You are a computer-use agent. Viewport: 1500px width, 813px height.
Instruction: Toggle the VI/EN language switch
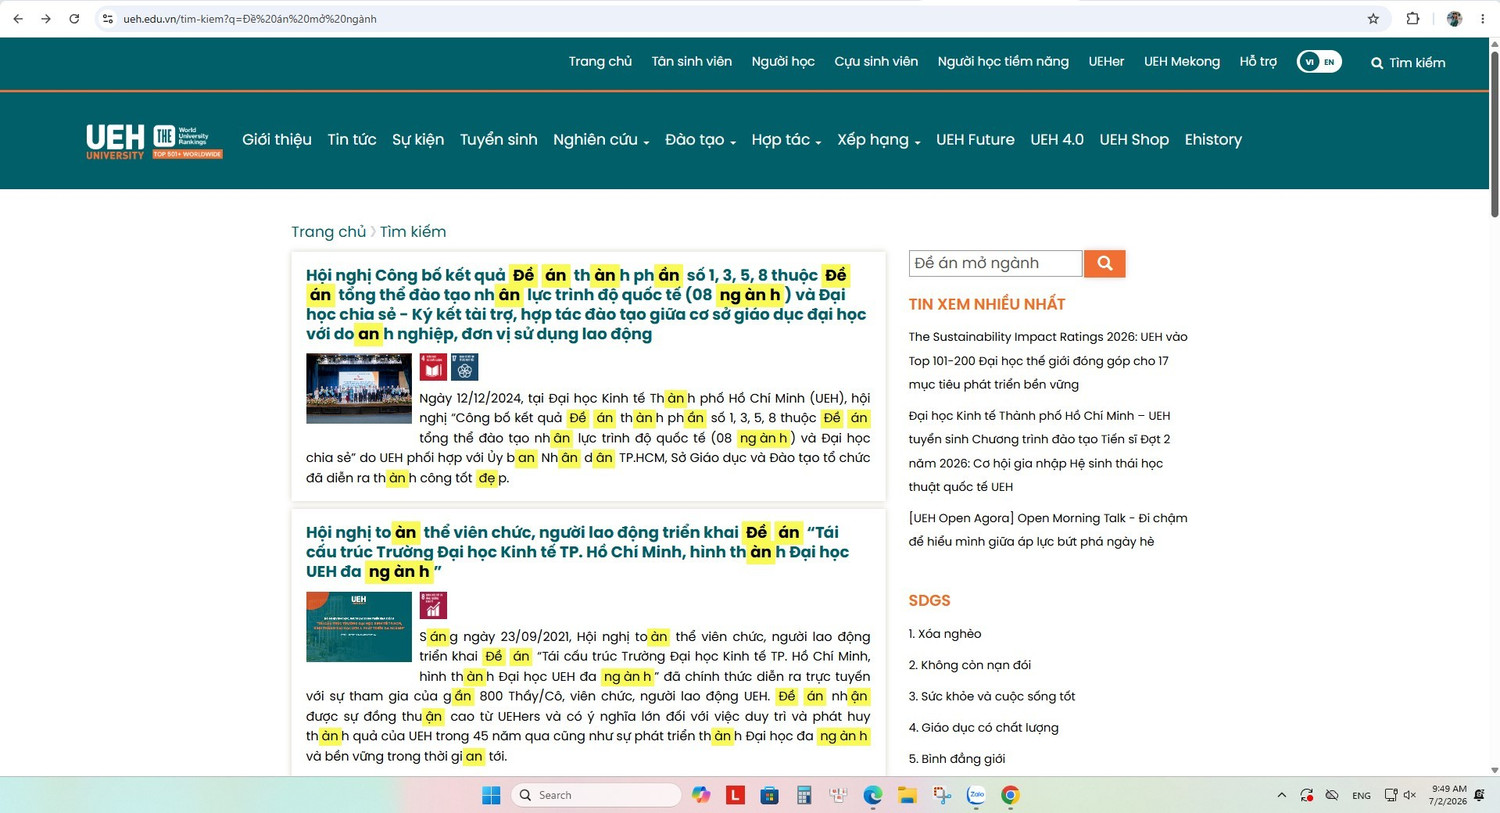click(x=1319, y=62)
